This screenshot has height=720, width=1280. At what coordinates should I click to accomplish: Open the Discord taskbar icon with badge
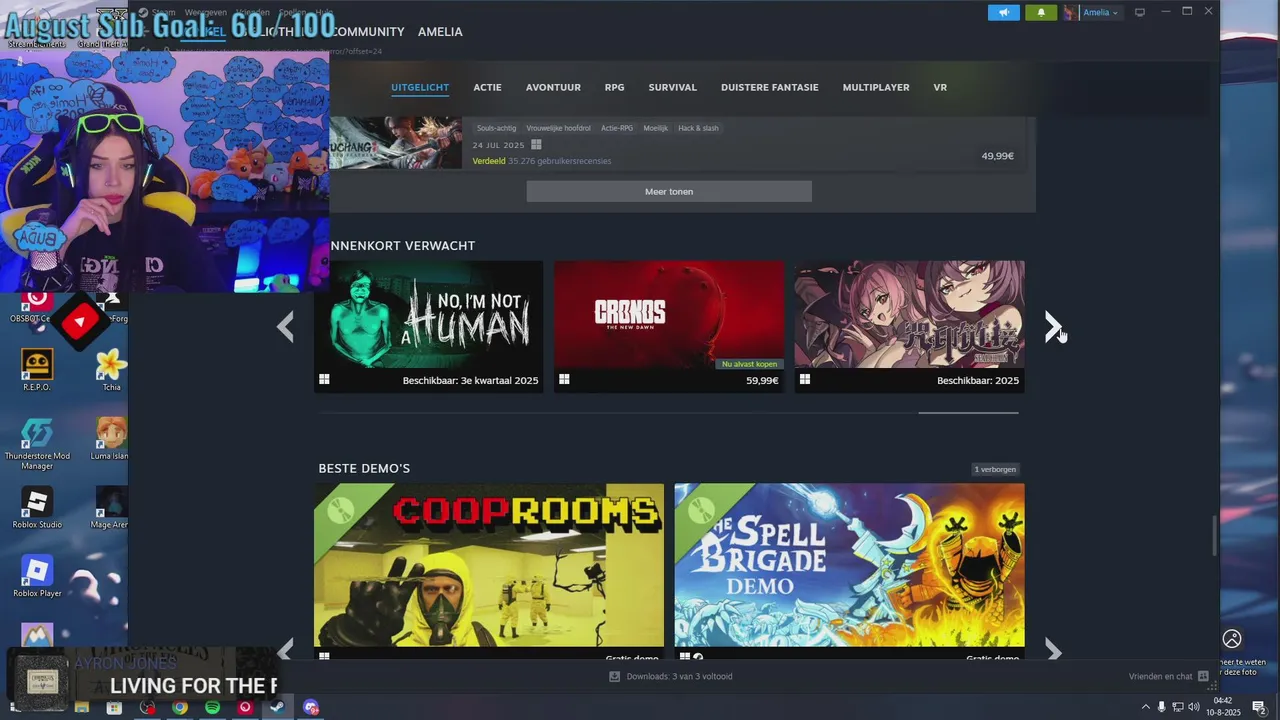coord(311,707)
